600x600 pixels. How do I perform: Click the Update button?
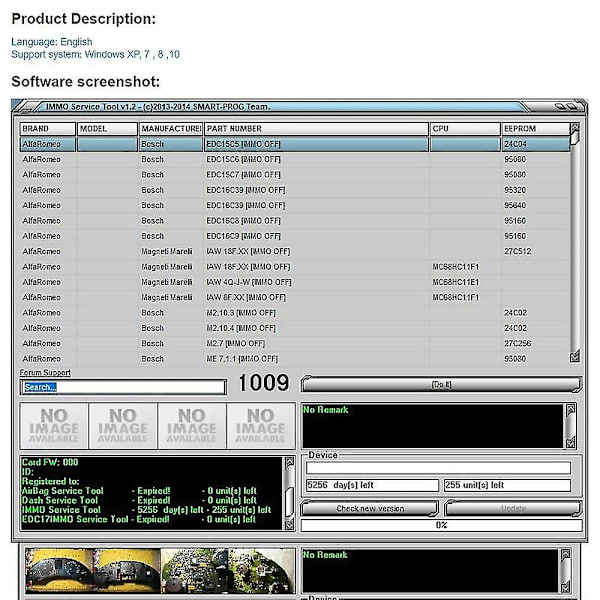[x=513, y=509]
